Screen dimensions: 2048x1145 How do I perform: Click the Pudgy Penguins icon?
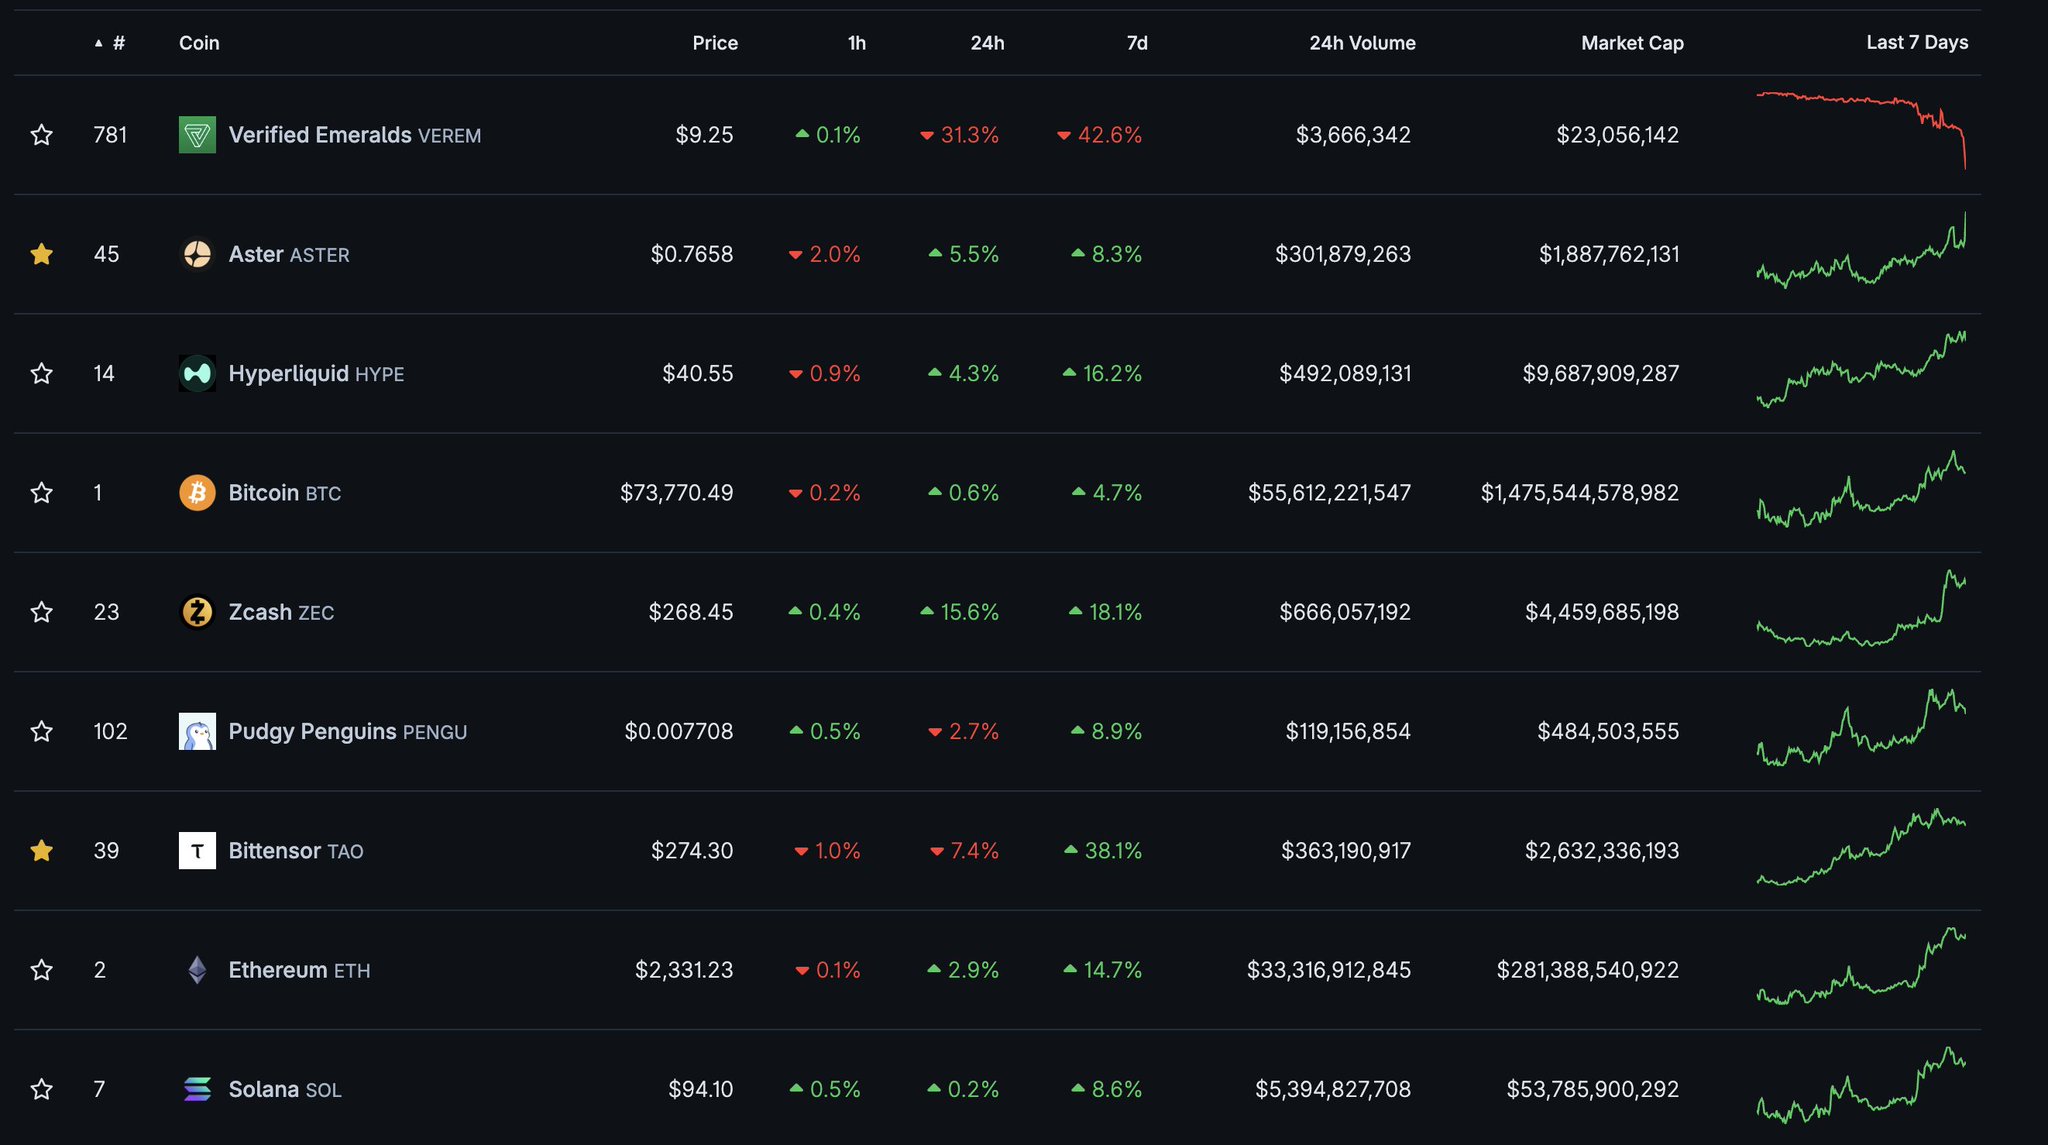coord(197,731)
